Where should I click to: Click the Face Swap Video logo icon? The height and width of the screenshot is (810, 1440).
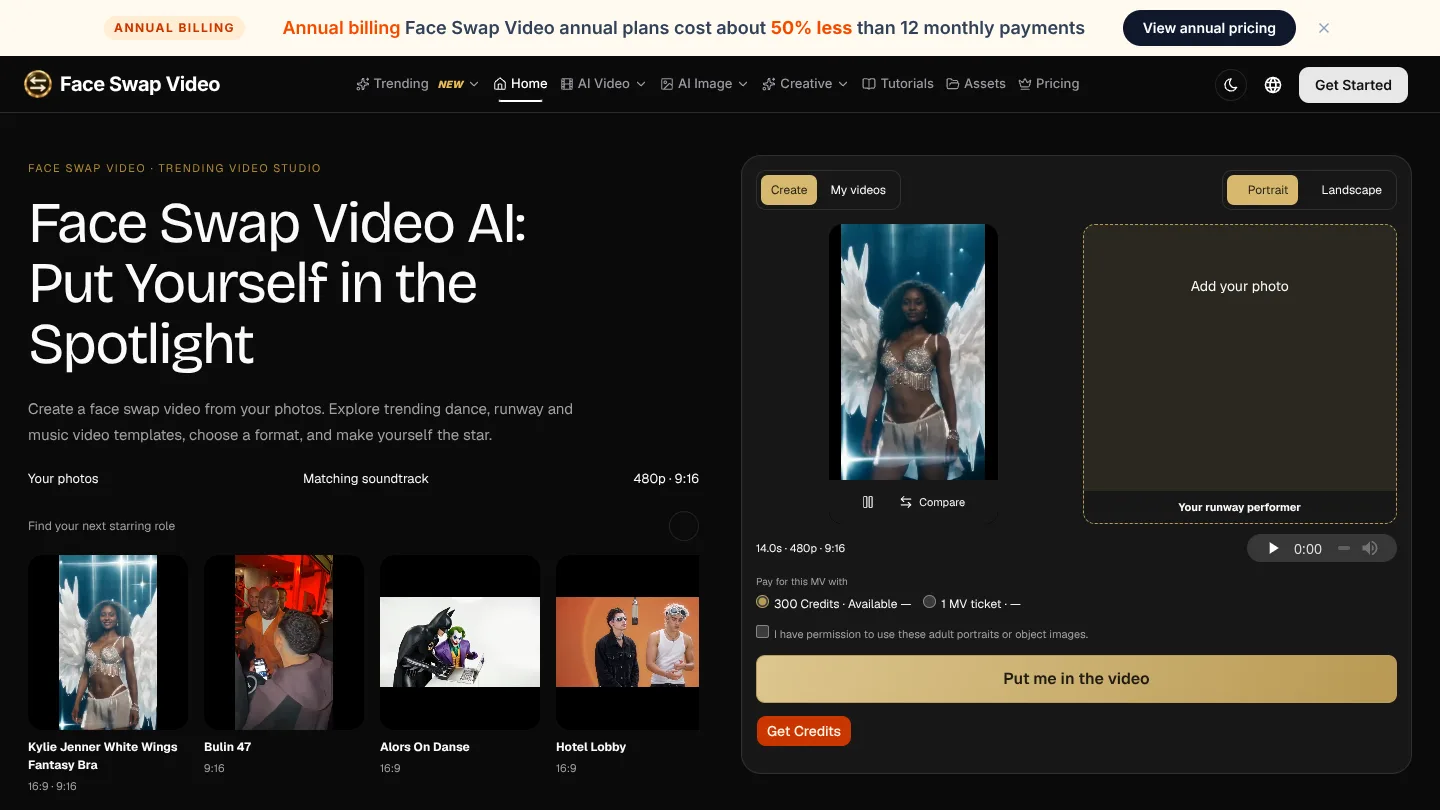38,84
